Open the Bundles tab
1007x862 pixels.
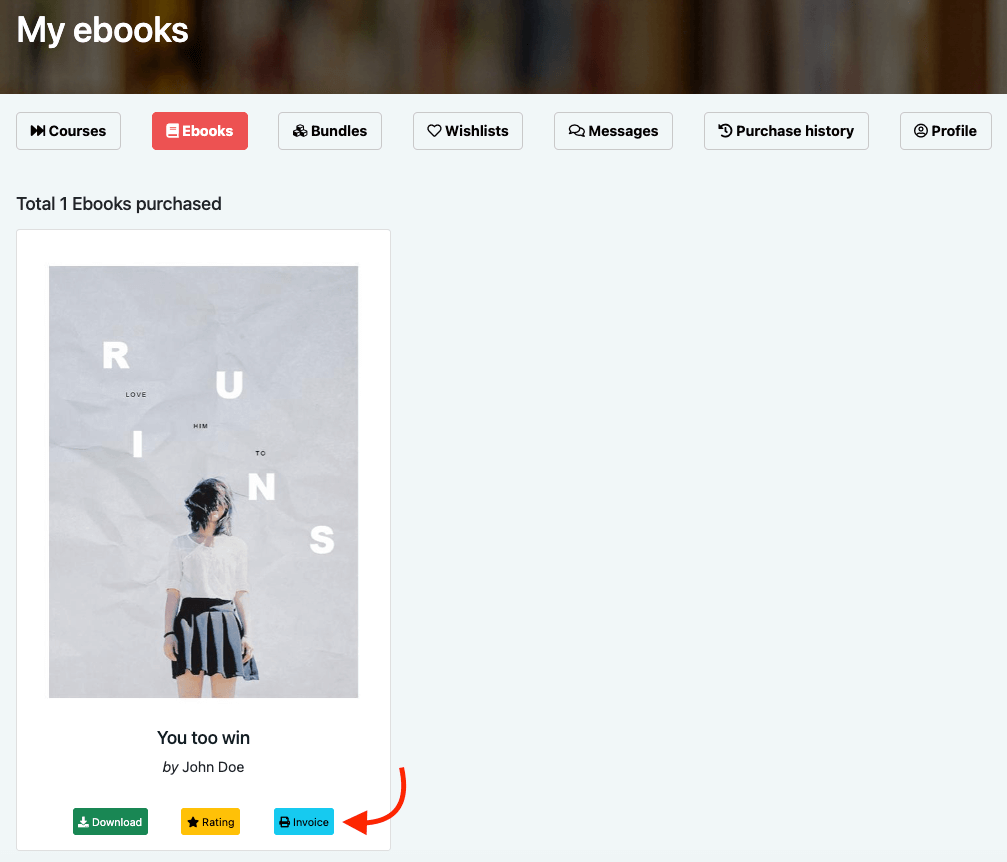click(330, 130)
